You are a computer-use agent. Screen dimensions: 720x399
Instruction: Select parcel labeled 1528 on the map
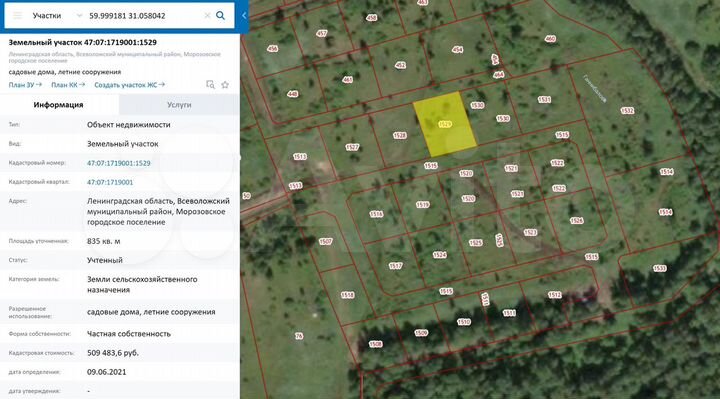tap(399, 135)
